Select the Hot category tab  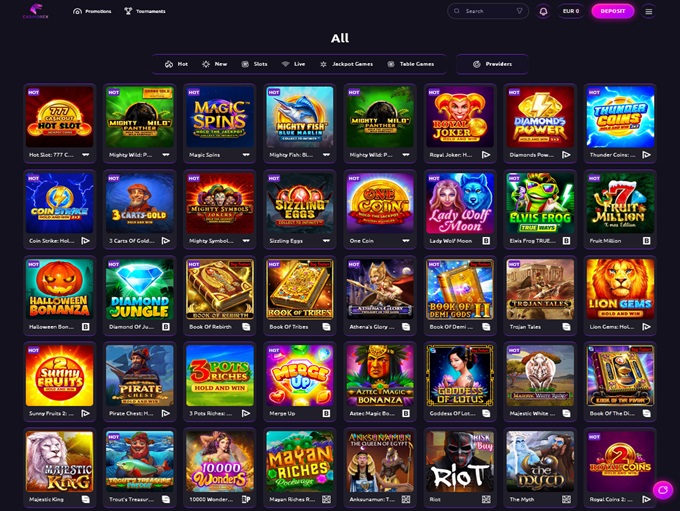click(x=177, y=64)
